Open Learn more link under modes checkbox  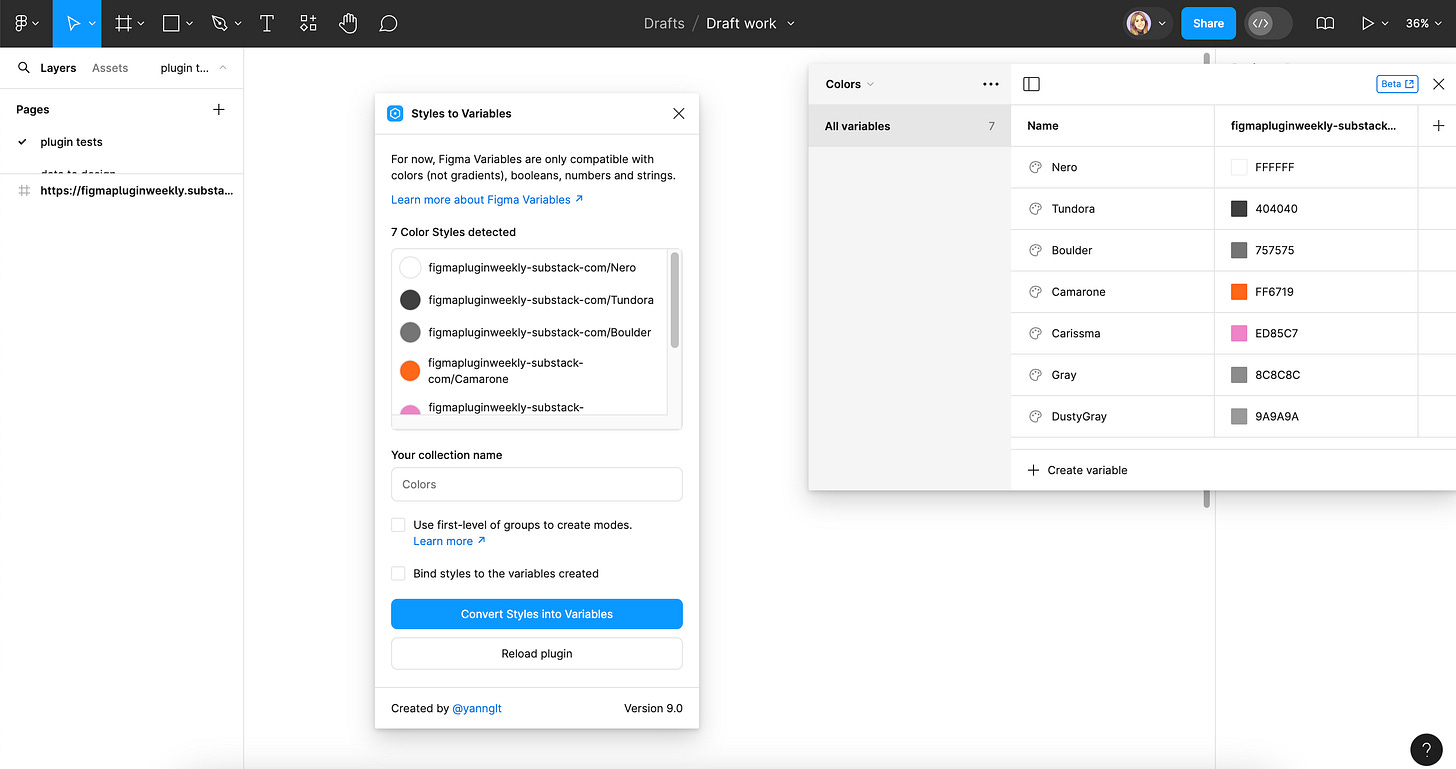click(449, 541)
